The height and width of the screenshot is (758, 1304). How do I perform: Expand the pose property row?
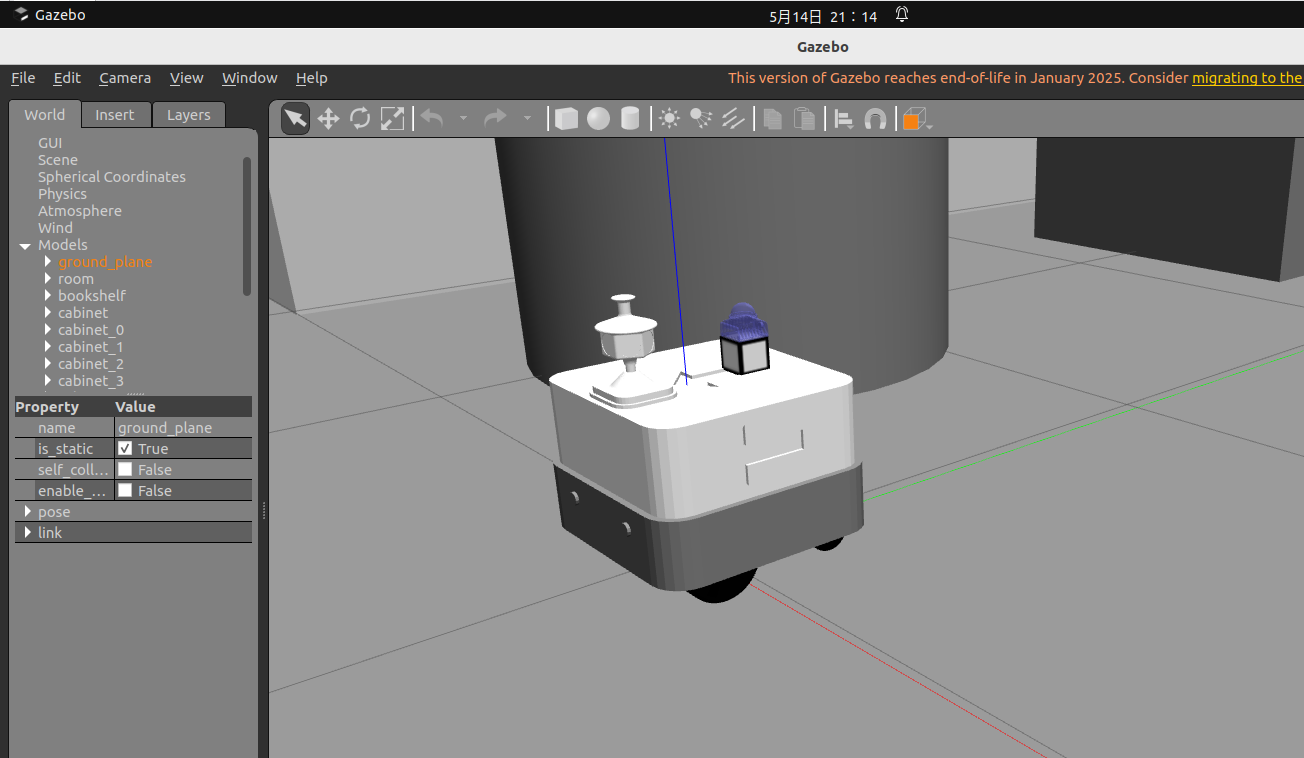pos(28,512)
